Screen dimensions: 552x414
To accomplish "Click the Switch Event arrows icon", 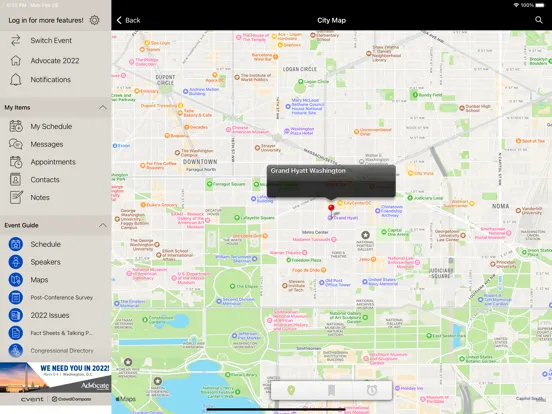I will (x=15, y=40).
